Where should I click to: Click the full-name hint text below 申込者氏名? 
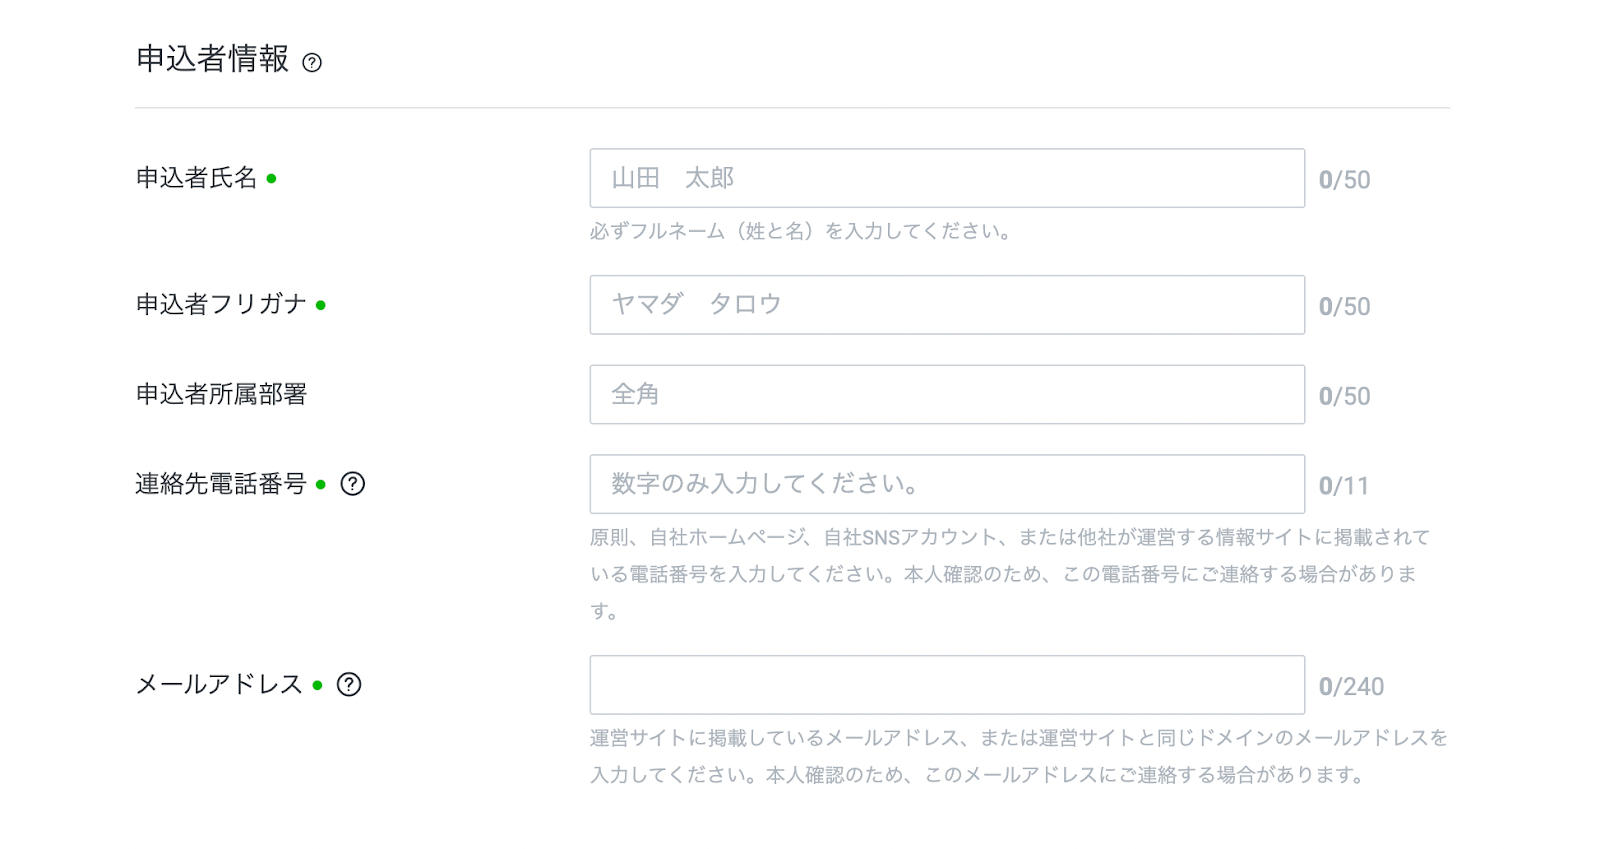point(802,232)
